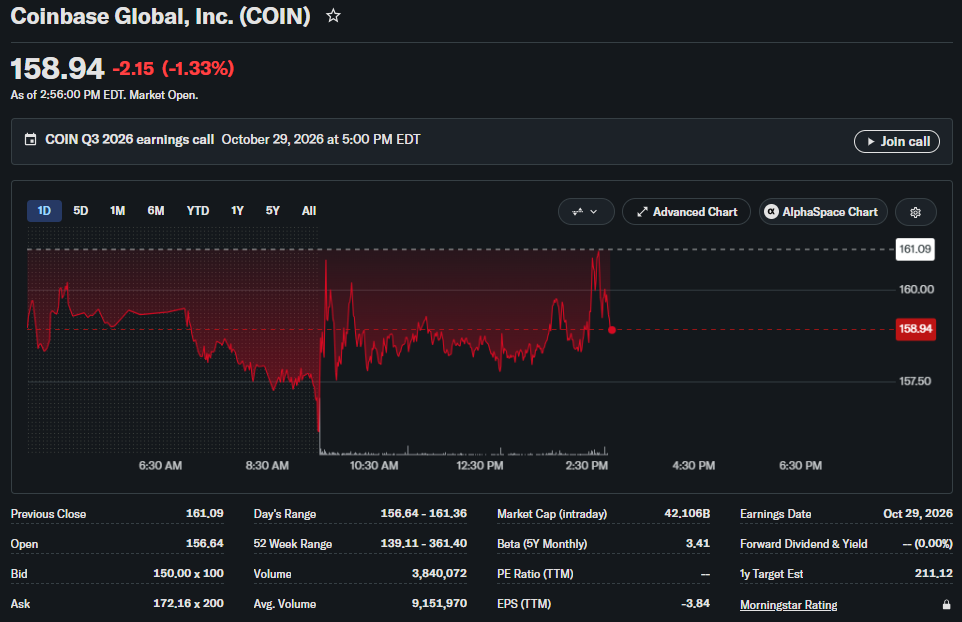Show the All time chart range
The image size is (962, 622).
tap(309, 211)
